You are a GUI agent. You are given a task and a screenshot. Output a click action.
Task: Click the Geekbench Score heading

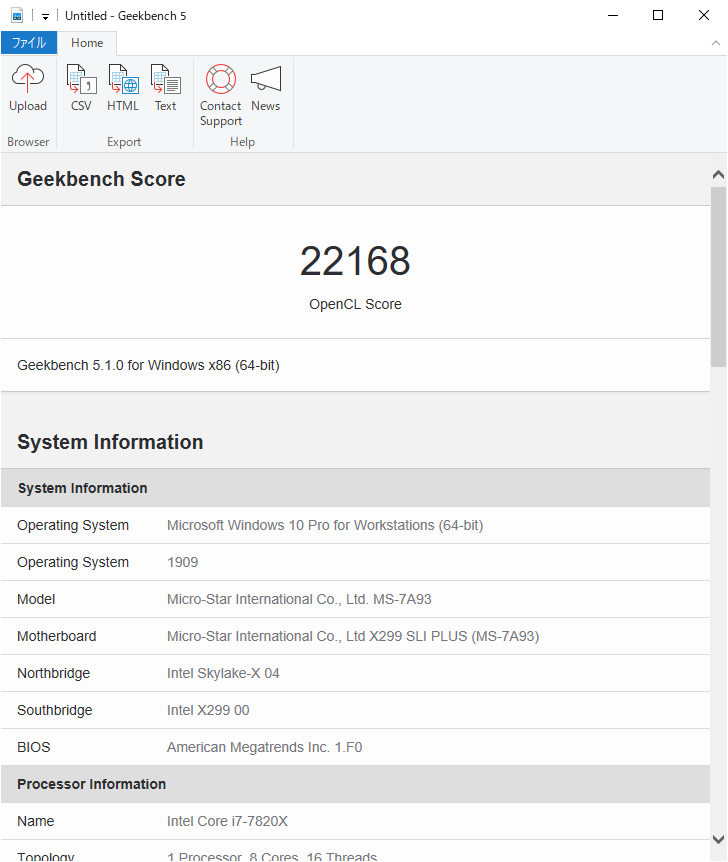(101, 179)
